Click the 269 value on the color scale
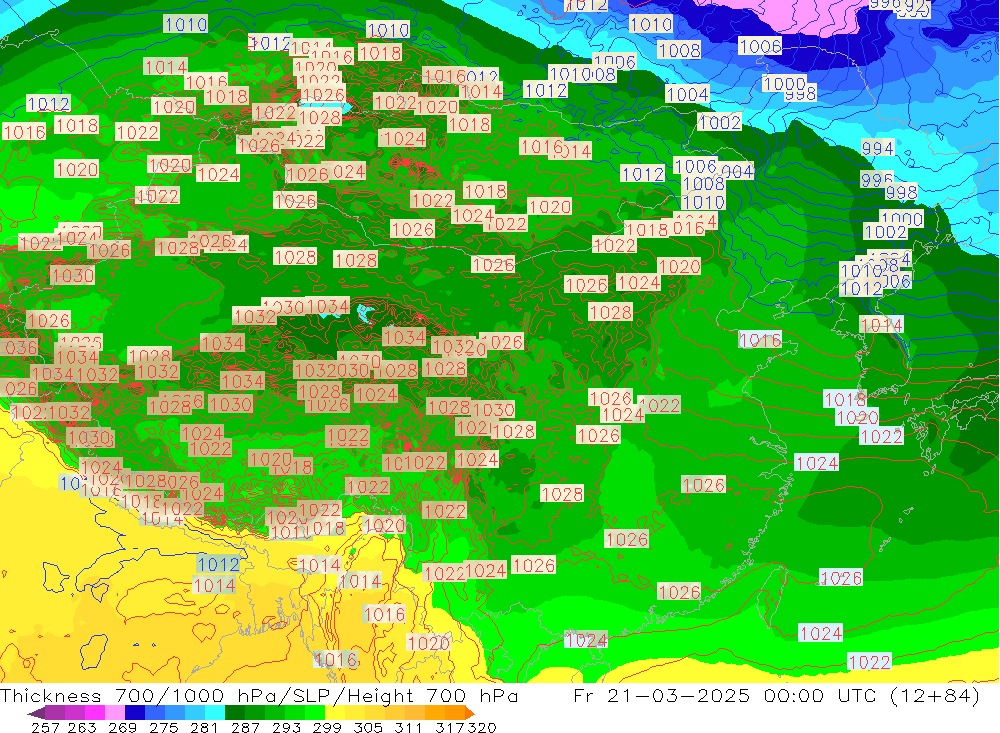Image resolution: width=1000 pixels, height=733 pixels. coord(122,727)
